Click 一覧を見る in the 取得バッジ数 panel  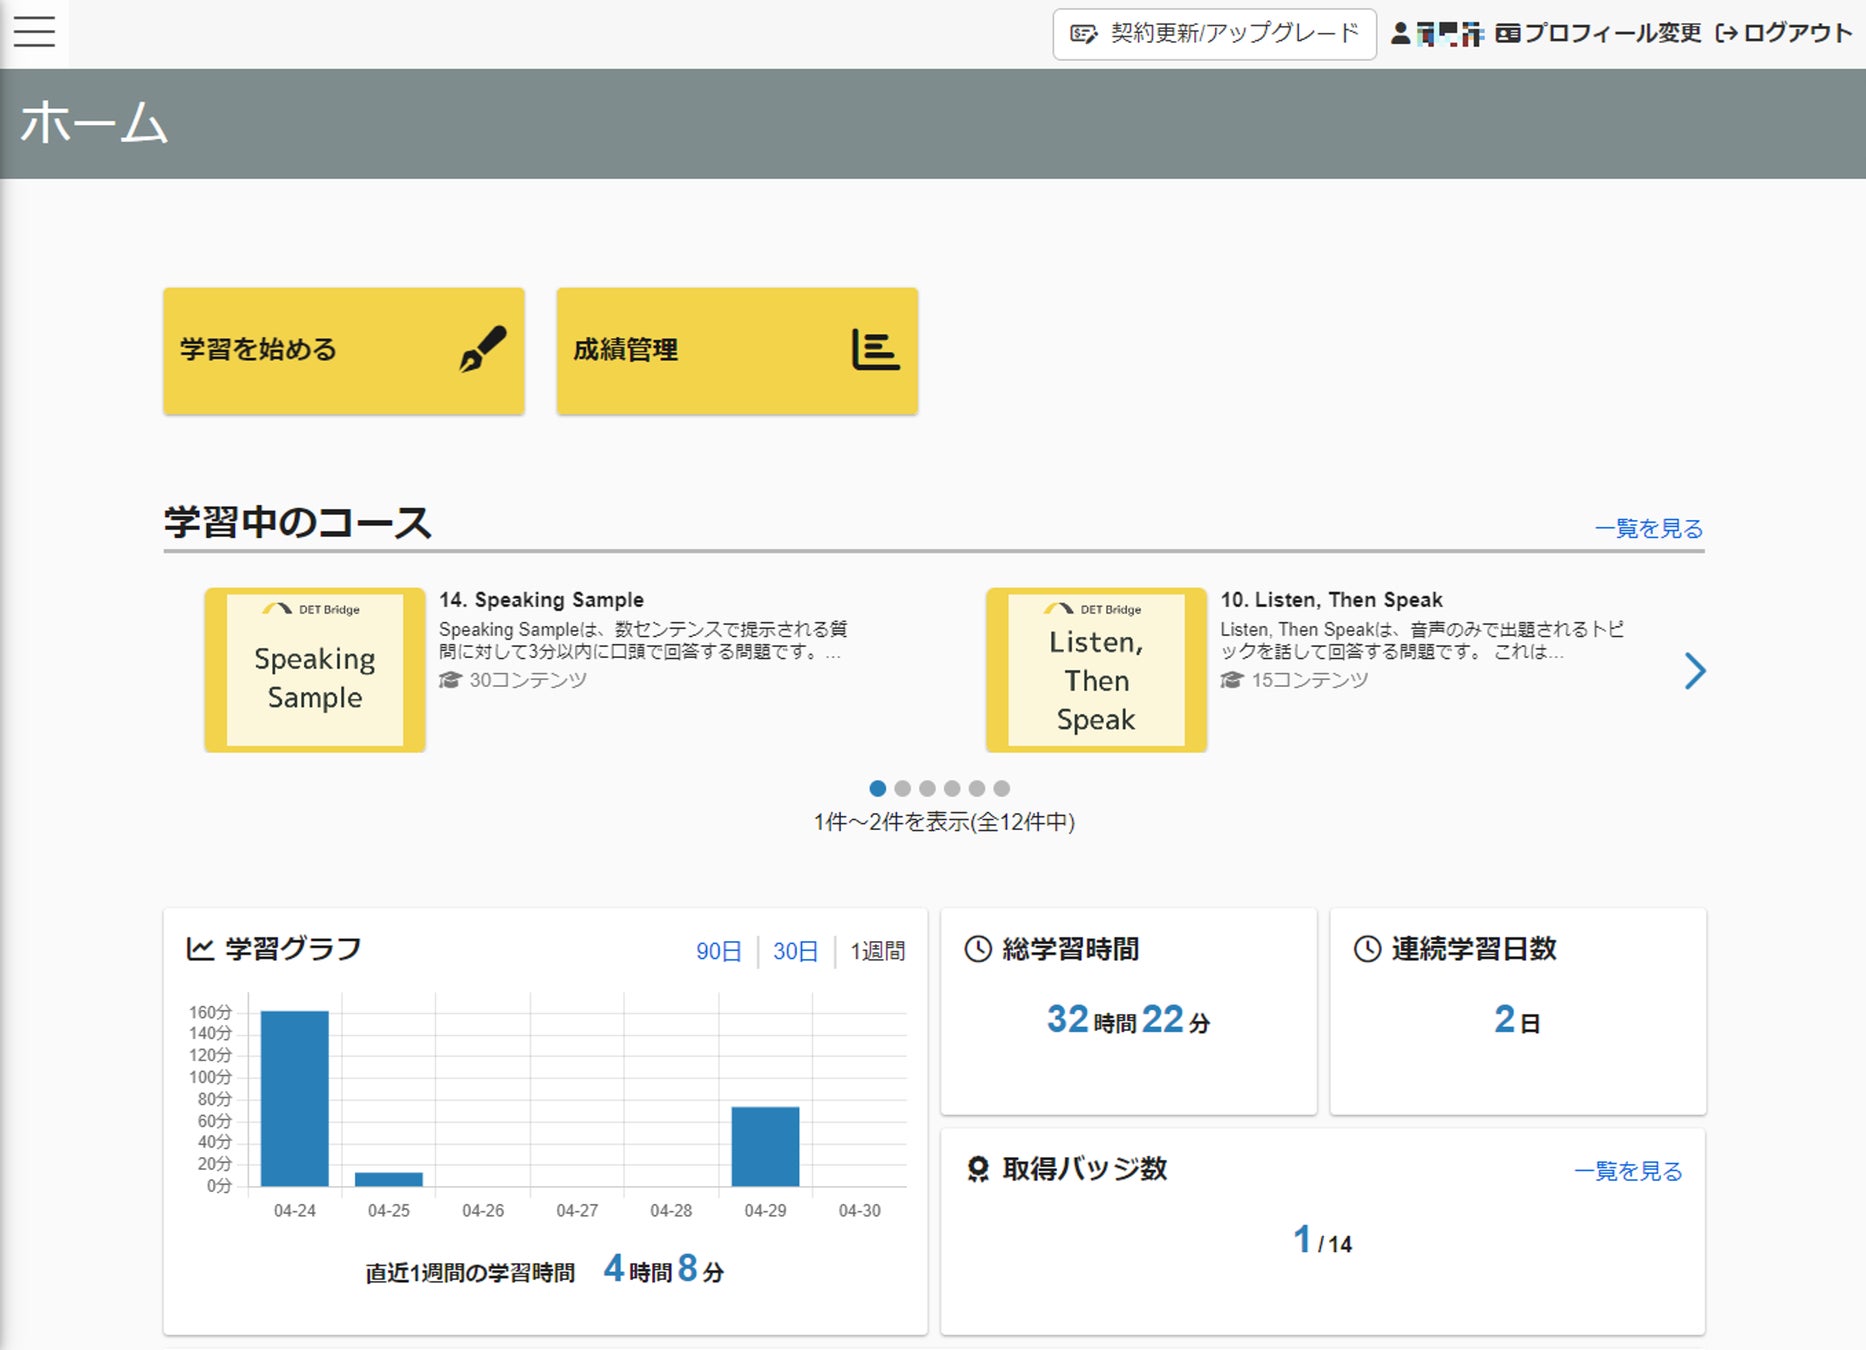[1628, 1171]
